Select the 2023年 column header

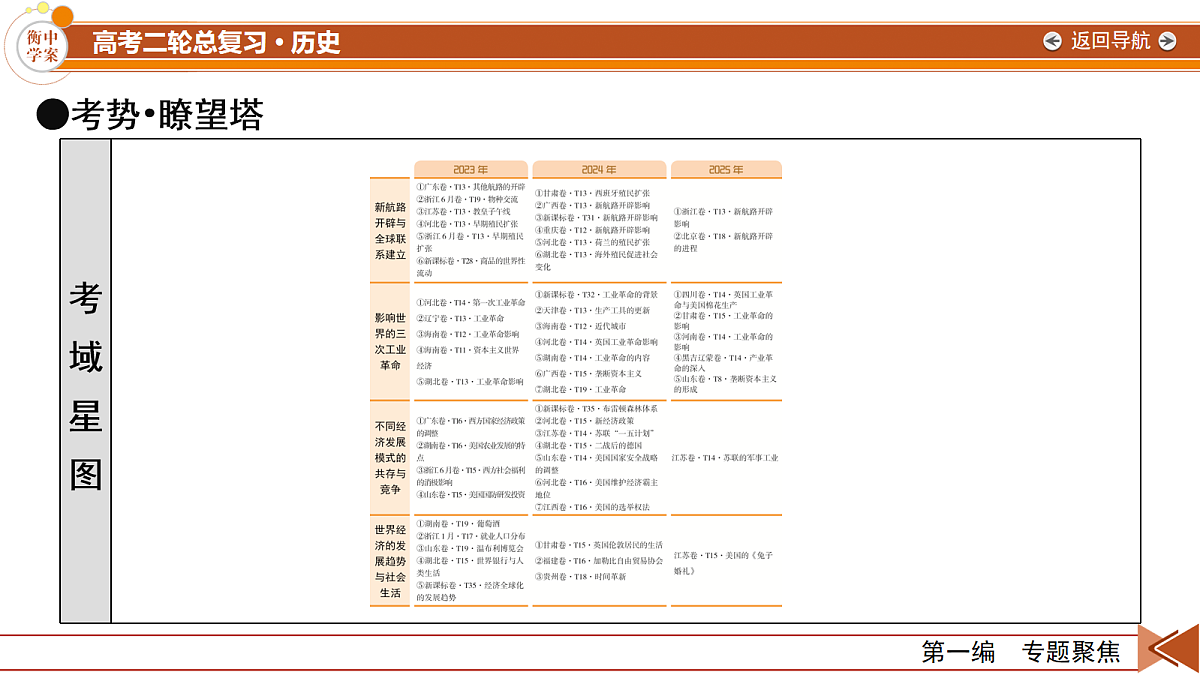point(471,170)
